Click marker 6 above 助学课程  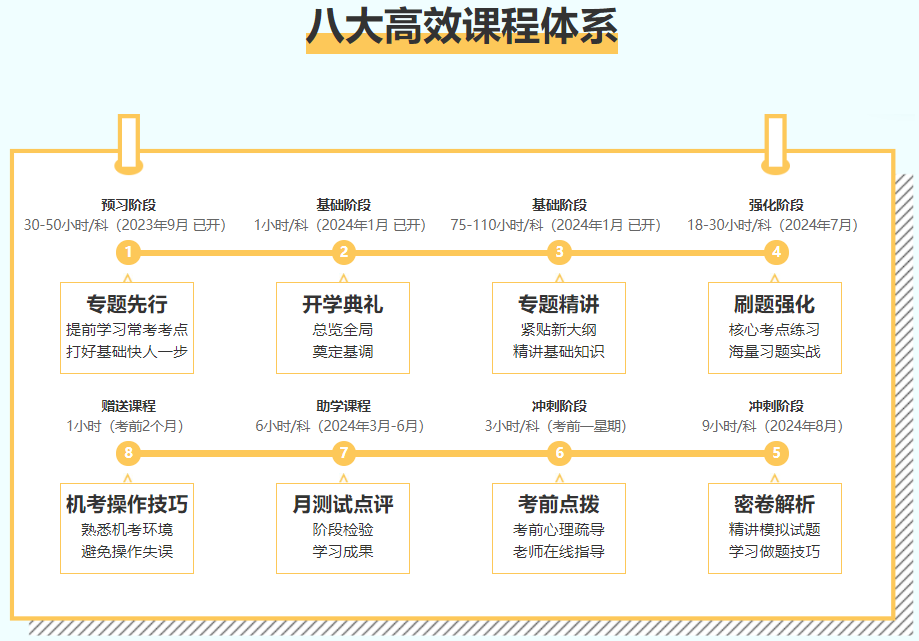pos(561,452)
